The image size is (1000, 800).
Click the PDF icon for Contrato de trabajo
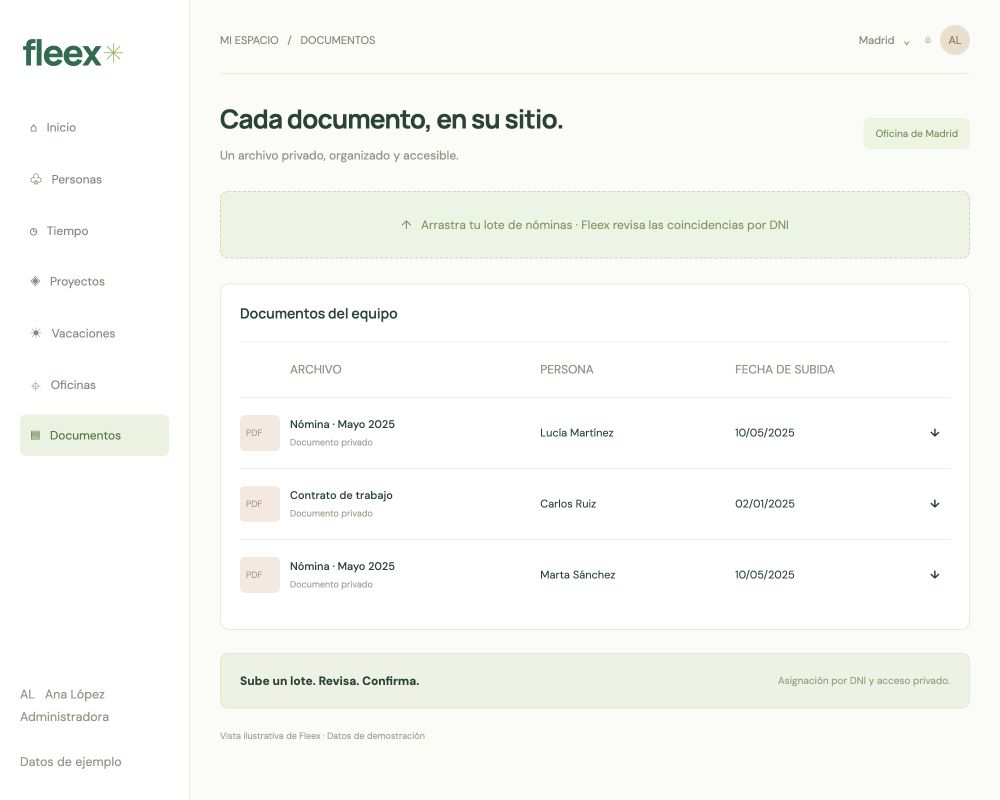(260, 504)
